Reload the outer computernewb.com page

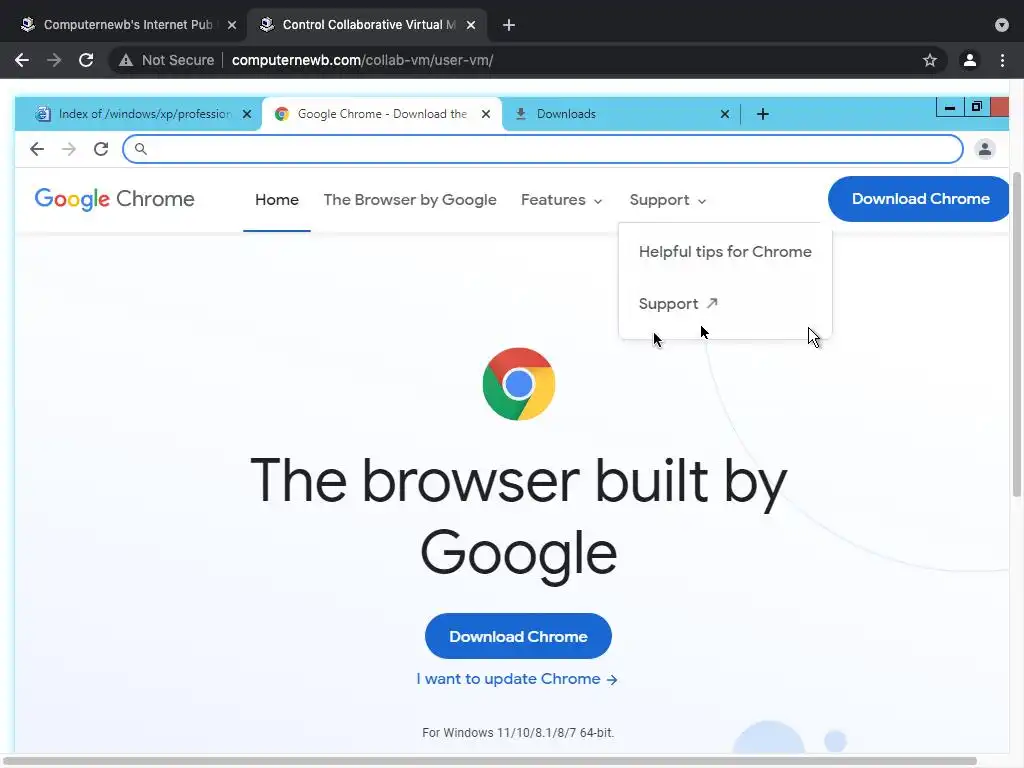(x=86, y=60)
